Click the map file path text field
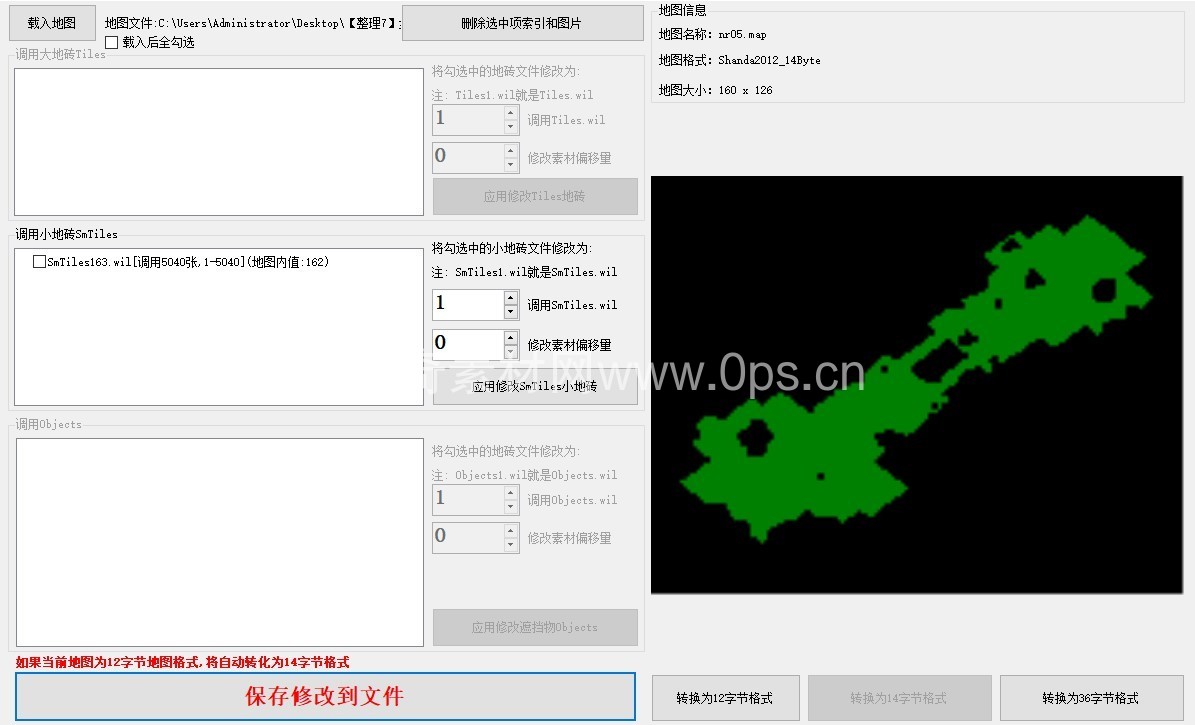The image size is (1195, 725). pos(252,22)
